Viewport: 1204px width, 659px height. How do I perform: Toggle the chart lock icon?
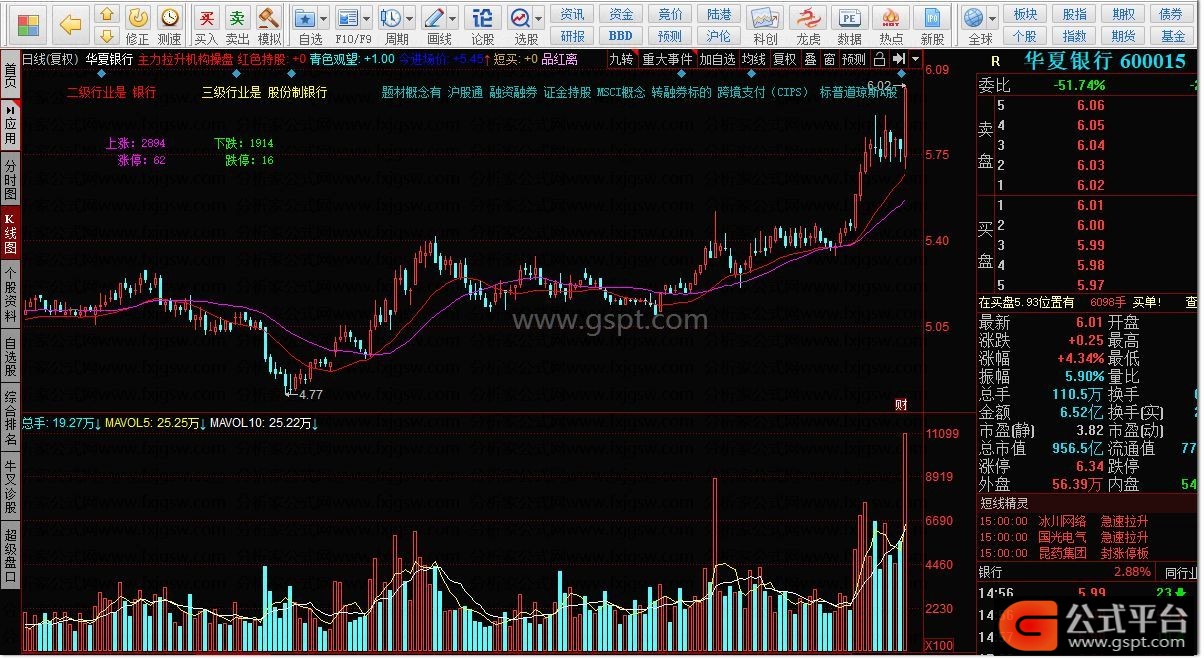879,59
